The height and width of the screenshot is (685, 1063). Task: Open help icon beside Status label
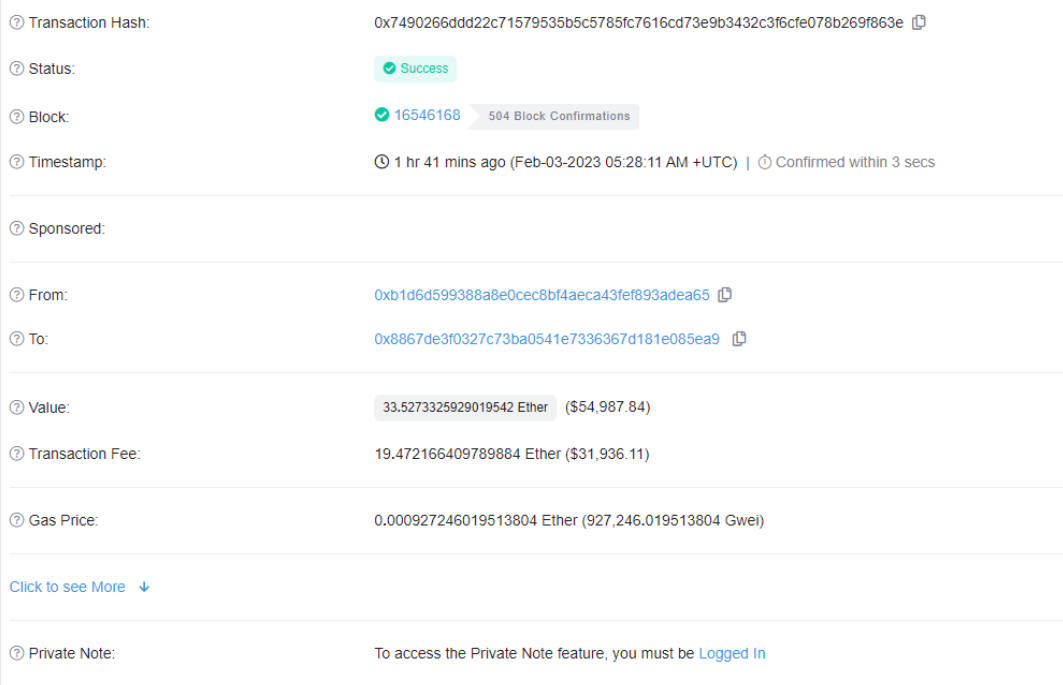click(17, 68)
